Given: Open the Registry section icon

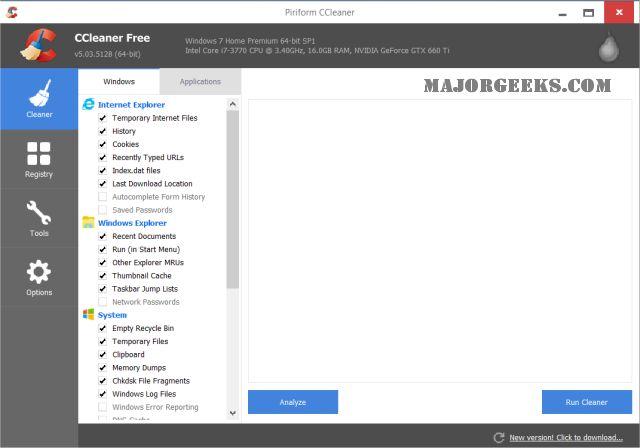Looking at the screenshot, I should (x=39, y=153).
